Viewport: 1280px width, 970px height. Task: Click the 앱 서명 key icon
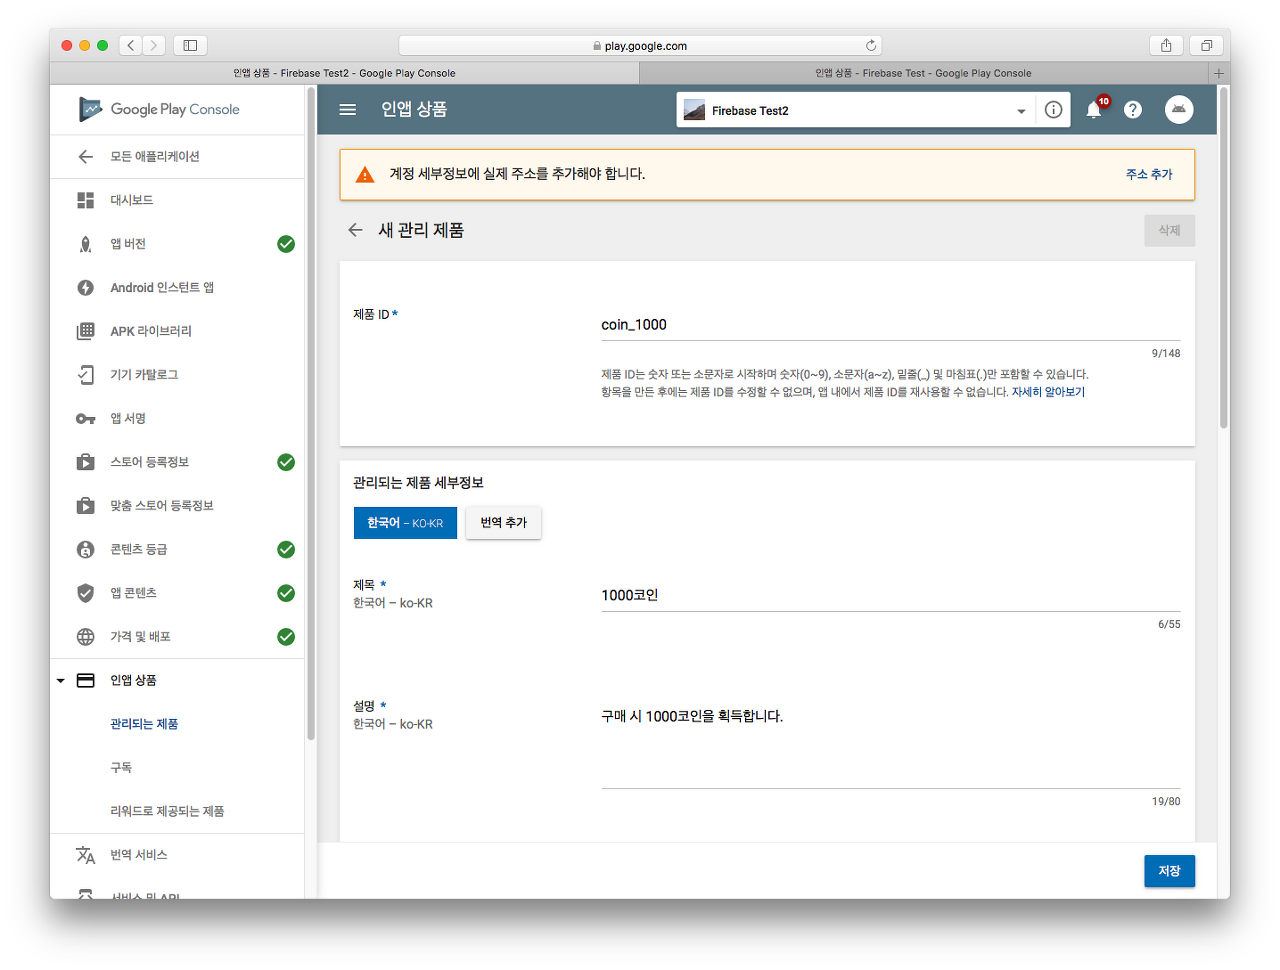coord(86,419)
